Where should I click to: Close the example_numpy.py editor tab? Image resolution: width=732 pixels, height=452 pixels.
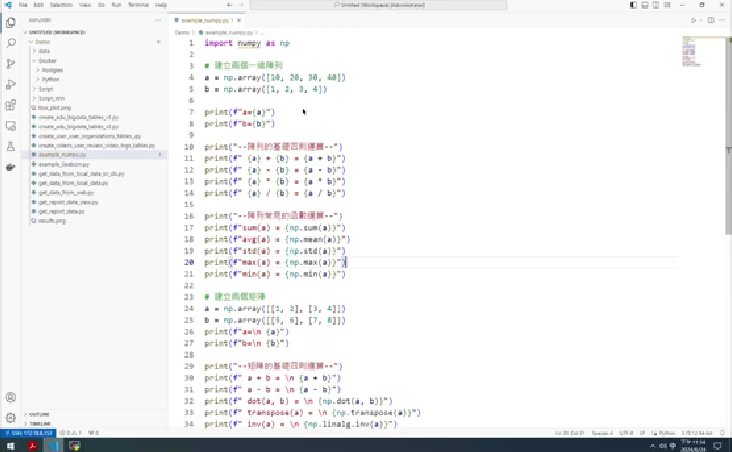[x=239, y=21]
